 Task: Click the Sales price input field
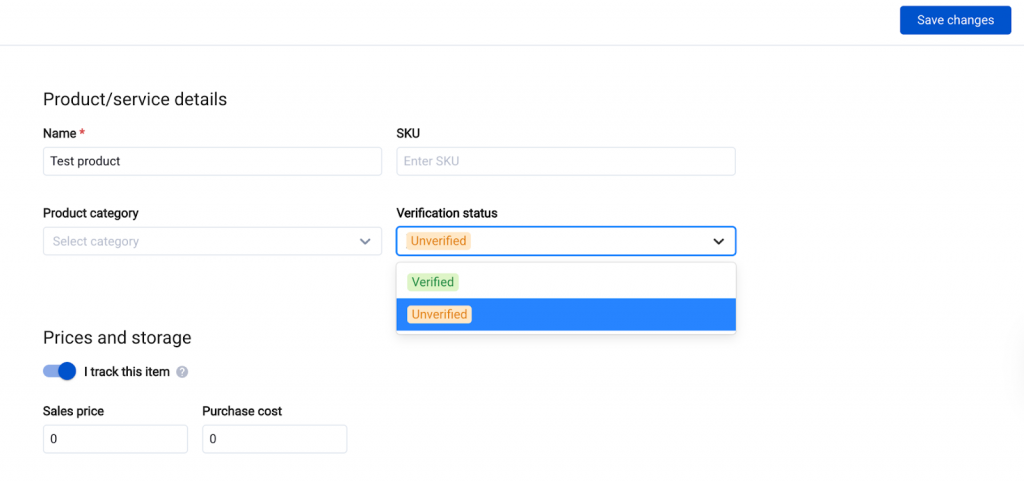(x=115, y=439)
